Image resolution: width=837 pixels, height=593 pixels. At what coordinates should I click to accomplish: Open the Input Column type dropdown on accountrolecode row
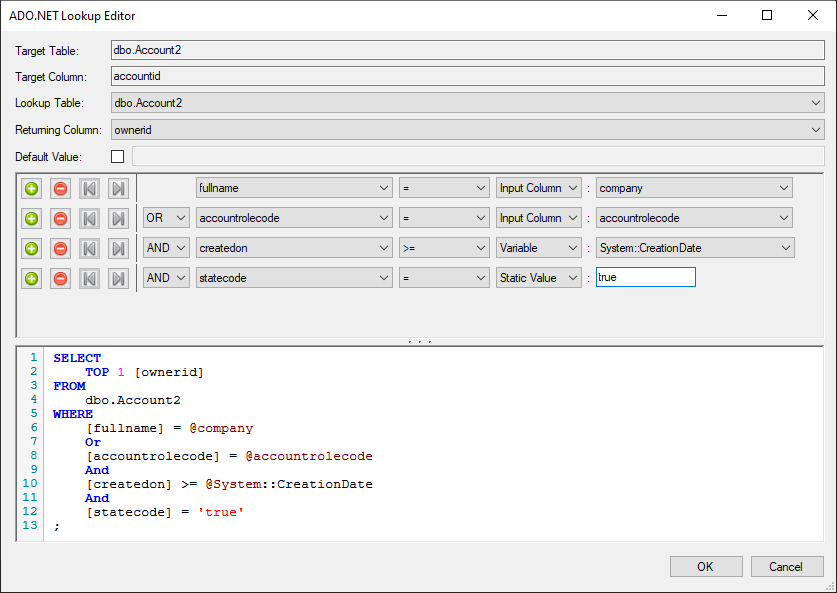point(539,218)
